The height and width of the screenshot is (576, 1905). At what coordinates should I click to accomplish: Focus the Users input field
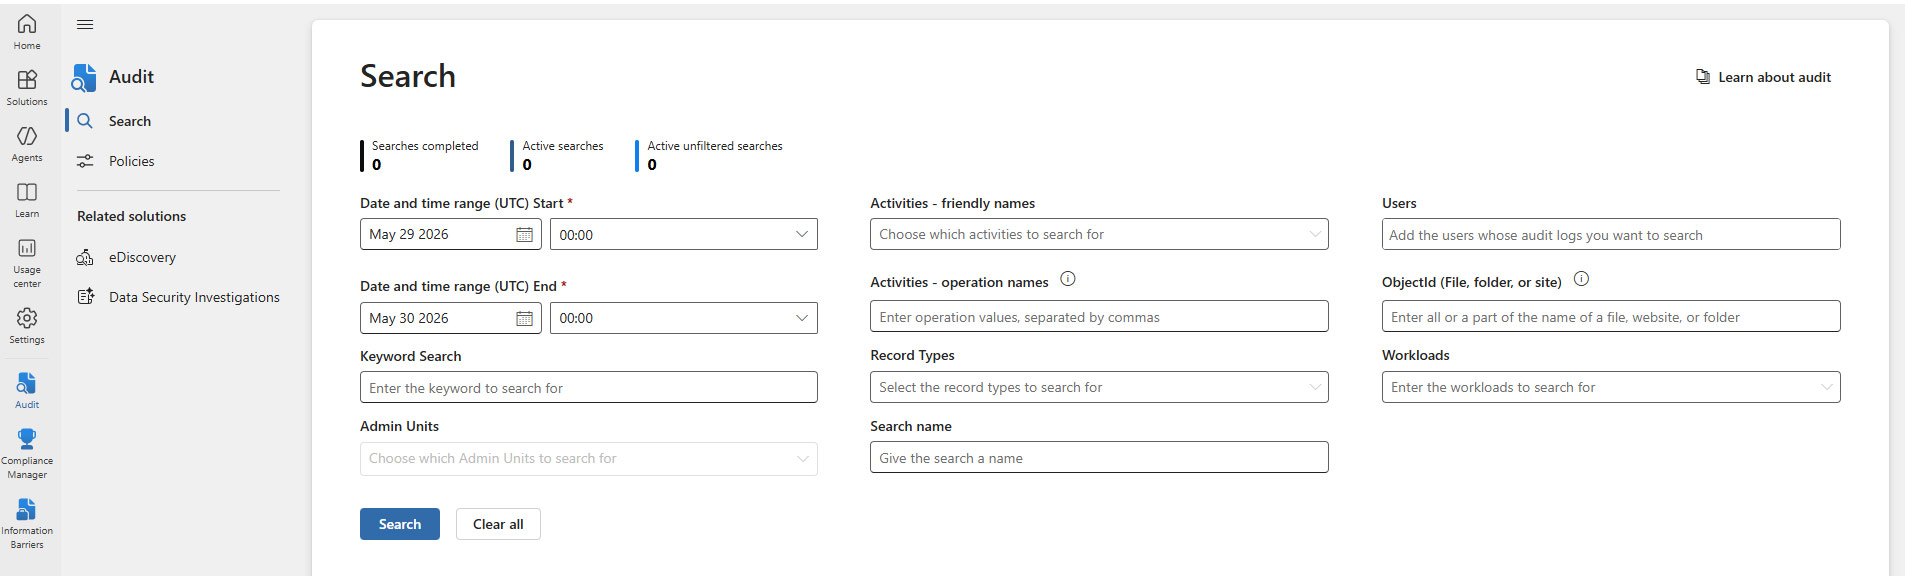click(1611, 234)
